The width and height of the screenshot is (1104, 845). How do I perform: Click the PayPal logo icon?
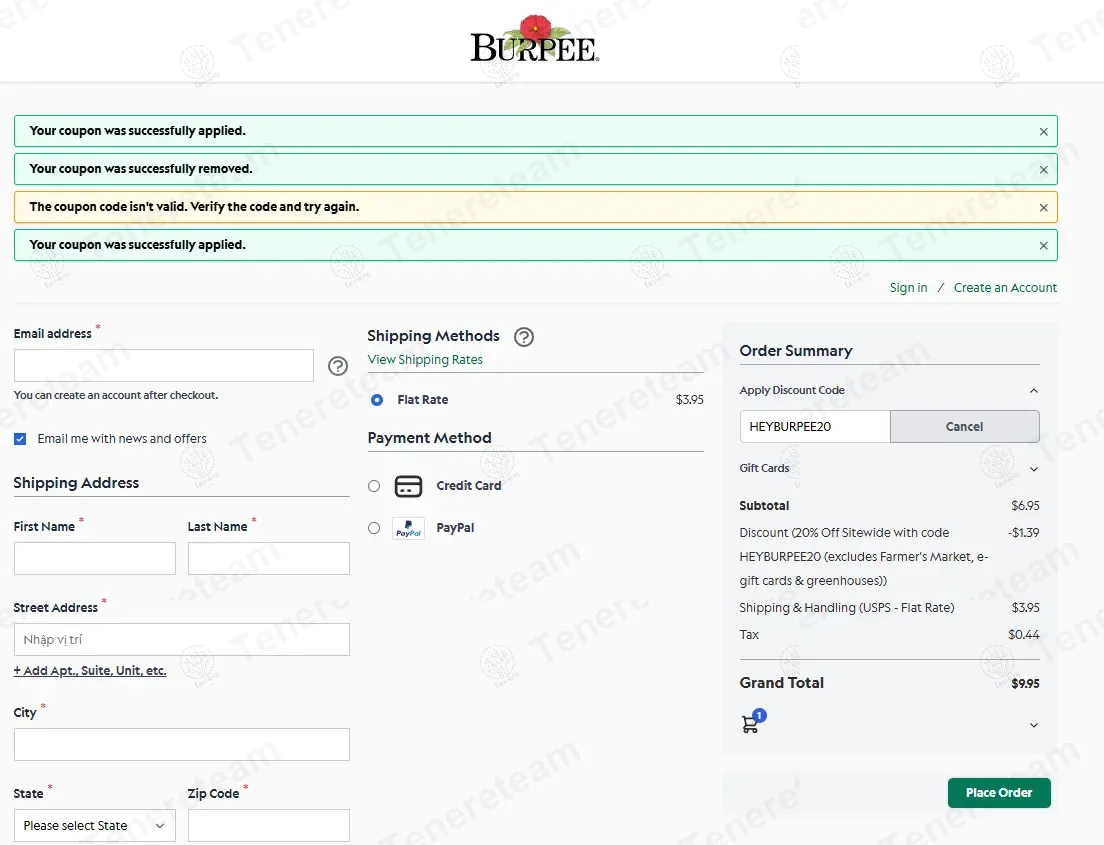click(408, 528)
